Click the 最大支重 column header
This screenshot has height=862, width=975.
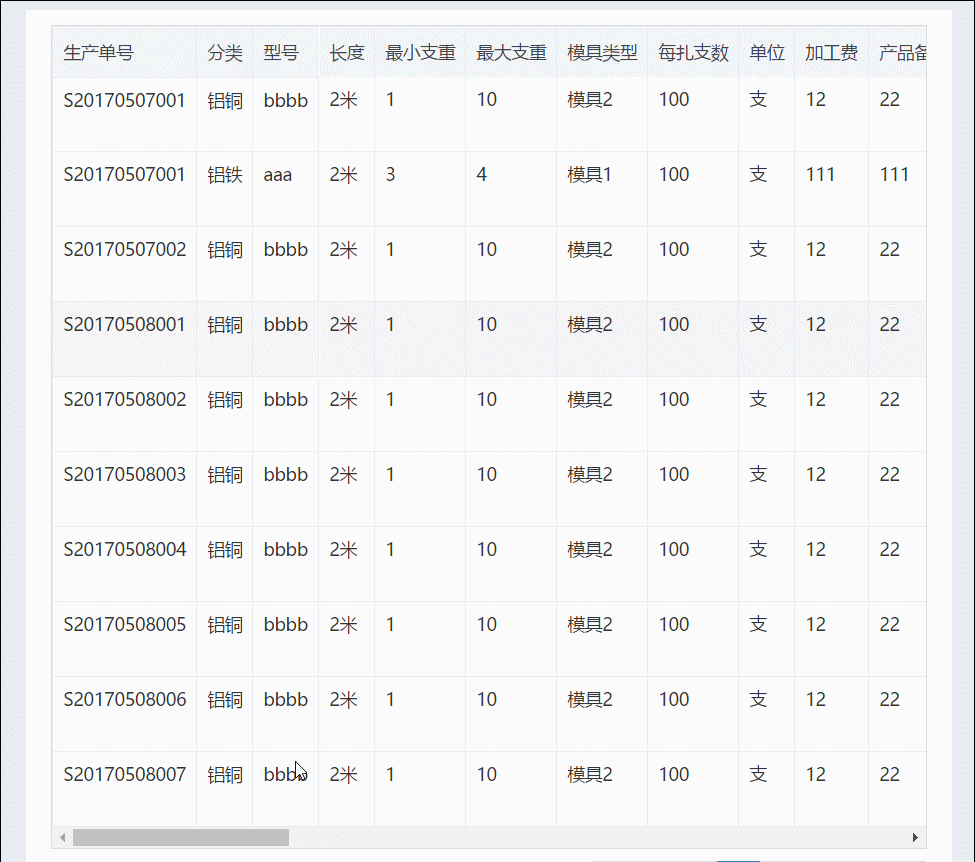pos(511,53)
